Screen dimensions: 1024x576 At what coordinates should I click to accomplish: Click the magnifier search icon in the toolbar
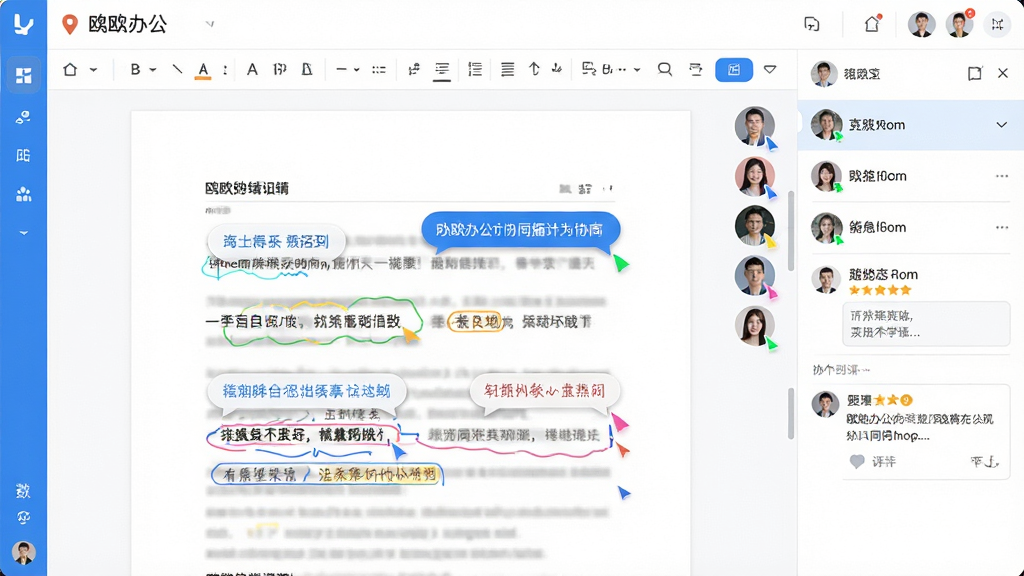point(665,69)
